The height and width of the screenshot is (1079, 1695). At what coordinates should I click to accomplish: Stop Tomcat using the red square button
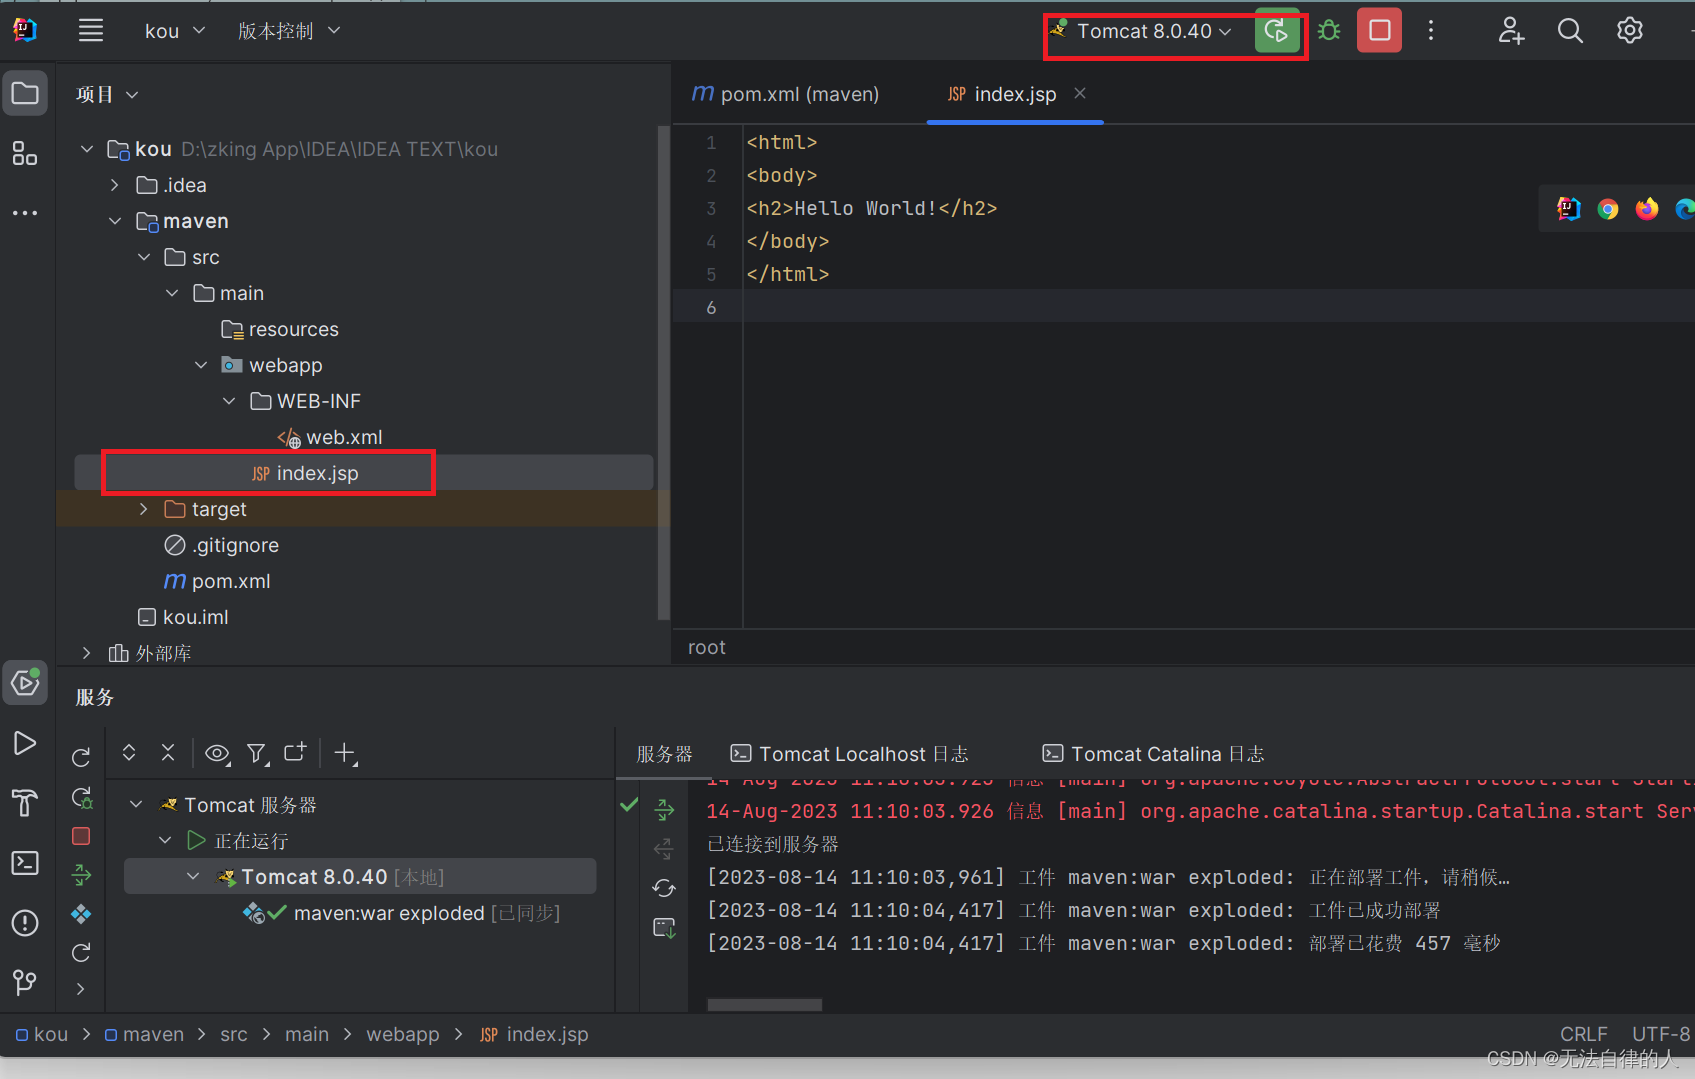coord(1379,30)
